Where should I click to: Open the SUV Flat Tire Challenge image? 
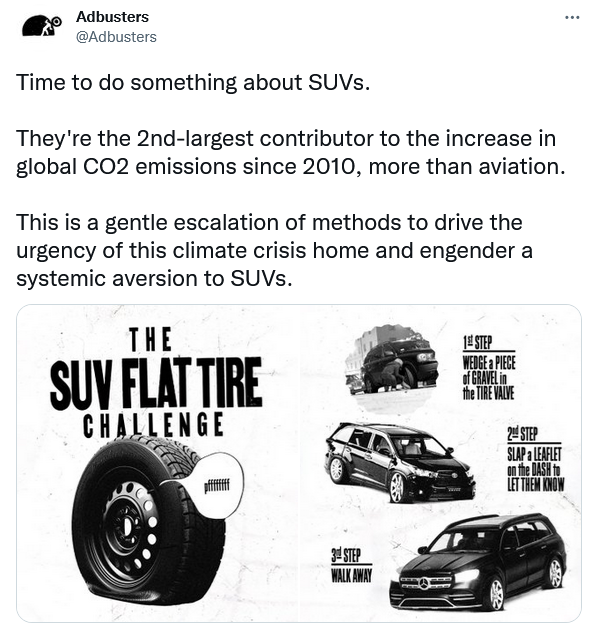[299, 463]
